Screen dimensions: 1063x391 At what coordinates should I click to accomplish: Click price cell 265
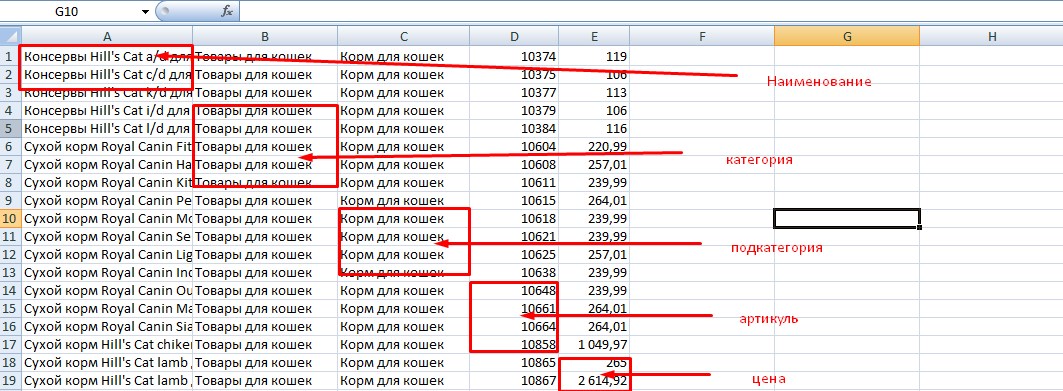594,362
